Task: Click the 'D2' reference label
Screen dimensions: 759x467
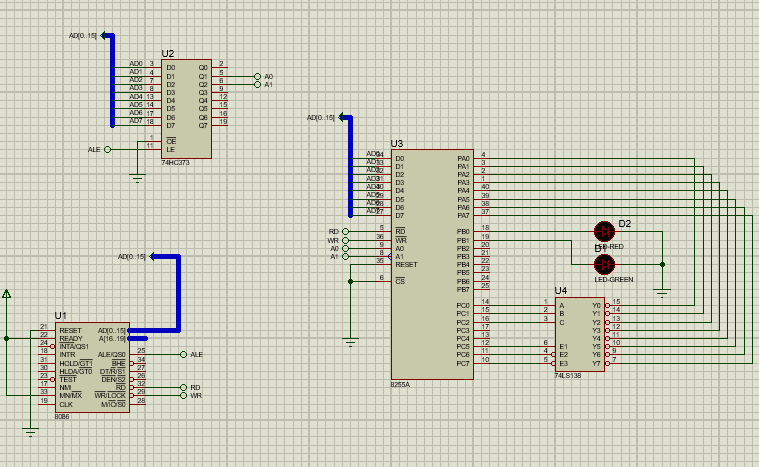Action: point(625,224)
